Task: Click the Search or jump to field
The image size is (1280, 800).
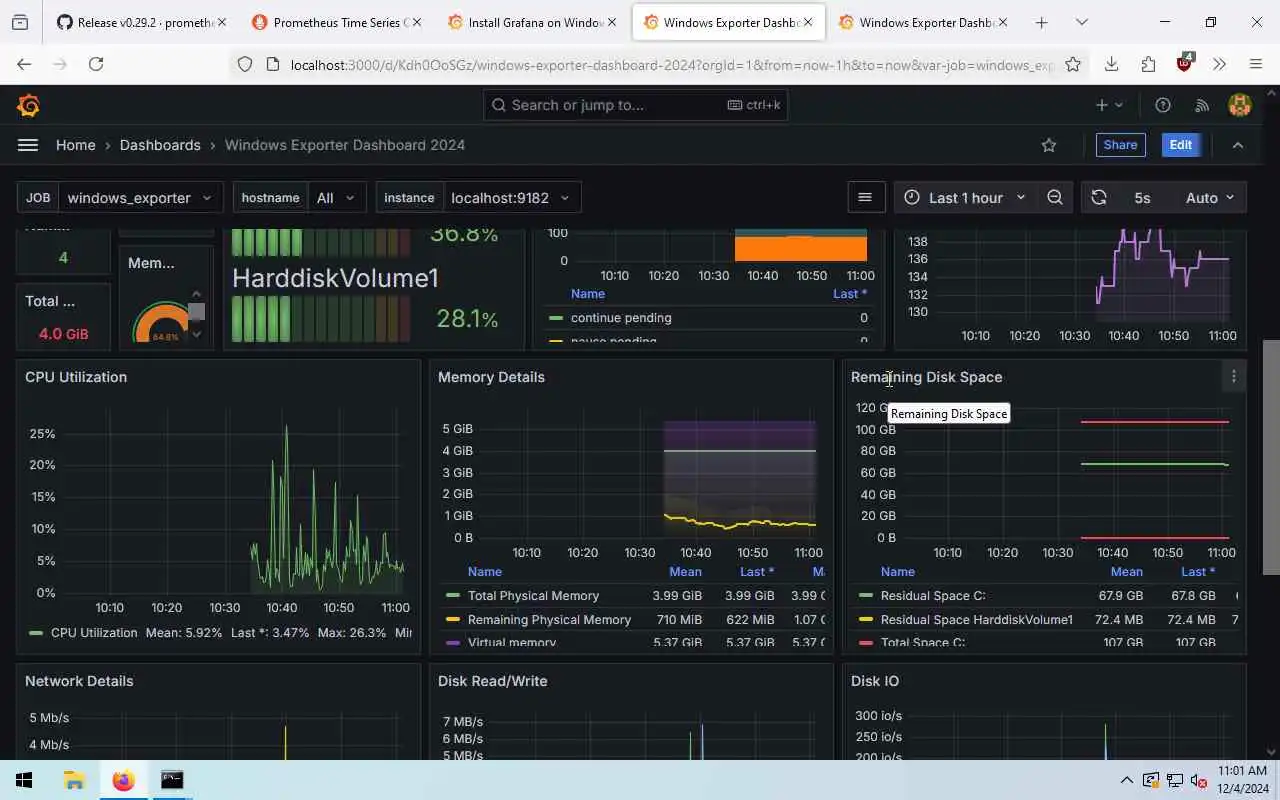Action: coord(636,105)
